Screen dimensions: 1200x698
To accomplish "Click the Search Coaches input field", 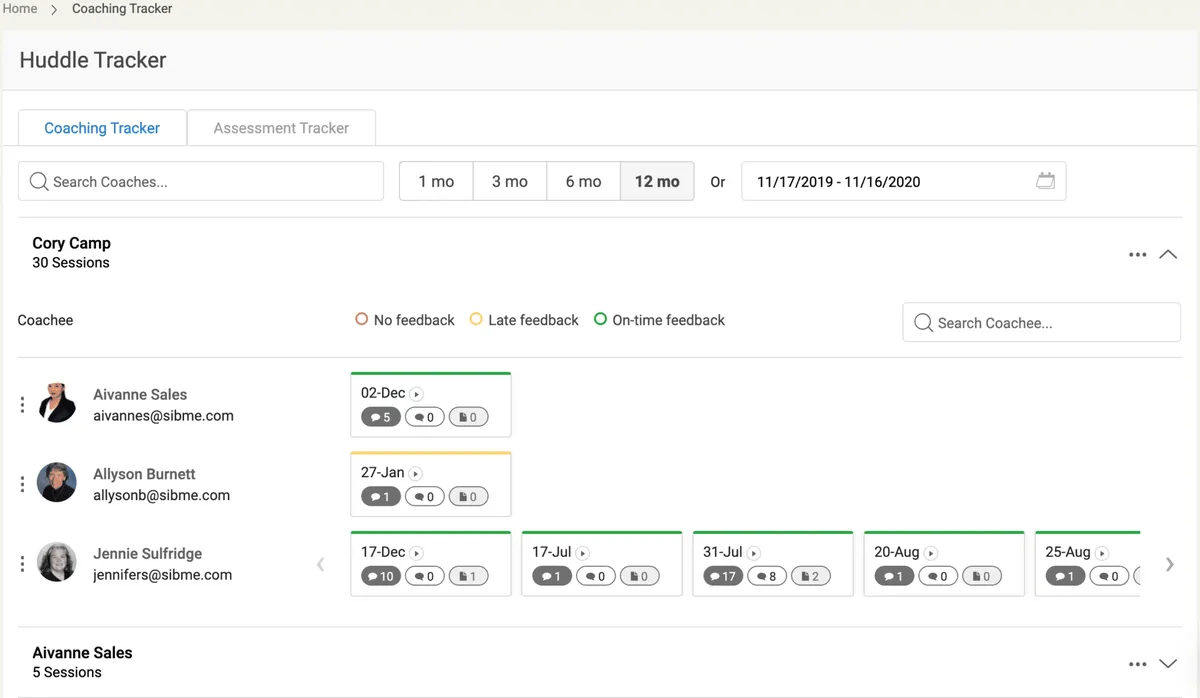I will pyautogui.click(x=201, y=182).
